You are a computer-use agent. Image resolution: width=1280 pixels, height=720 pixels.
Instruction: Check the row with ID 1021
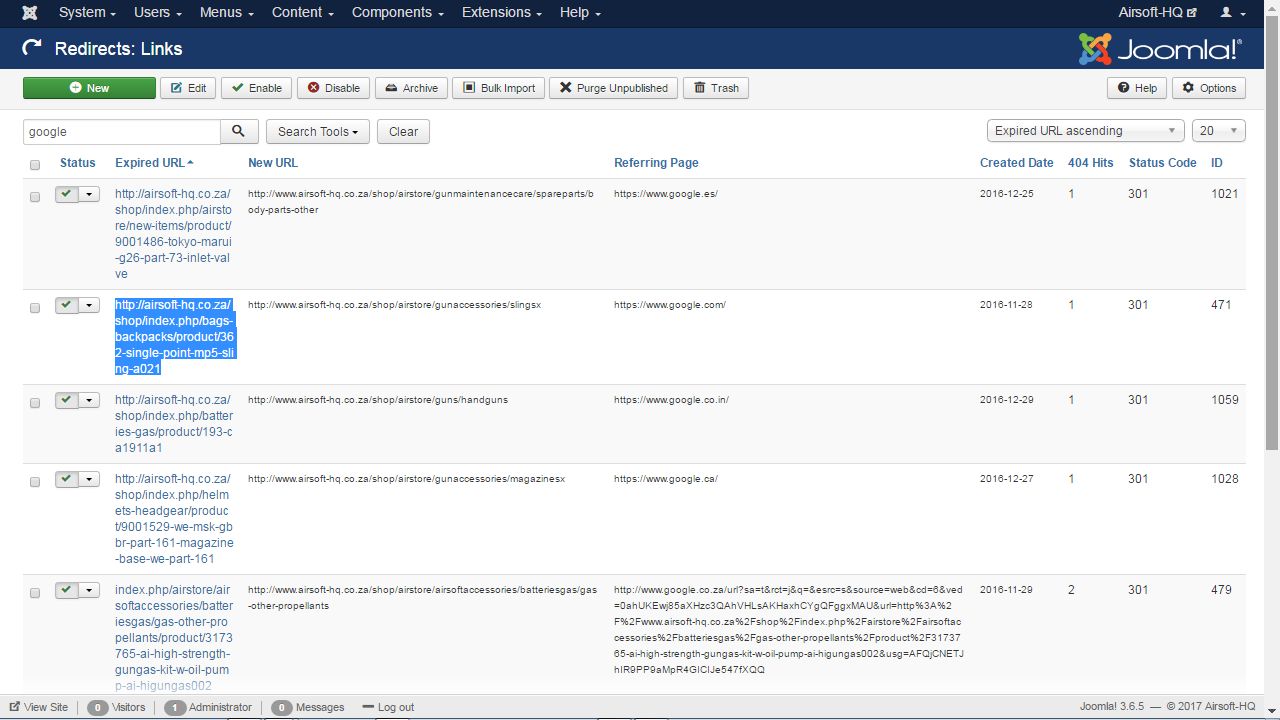click(x=35, y=197)
